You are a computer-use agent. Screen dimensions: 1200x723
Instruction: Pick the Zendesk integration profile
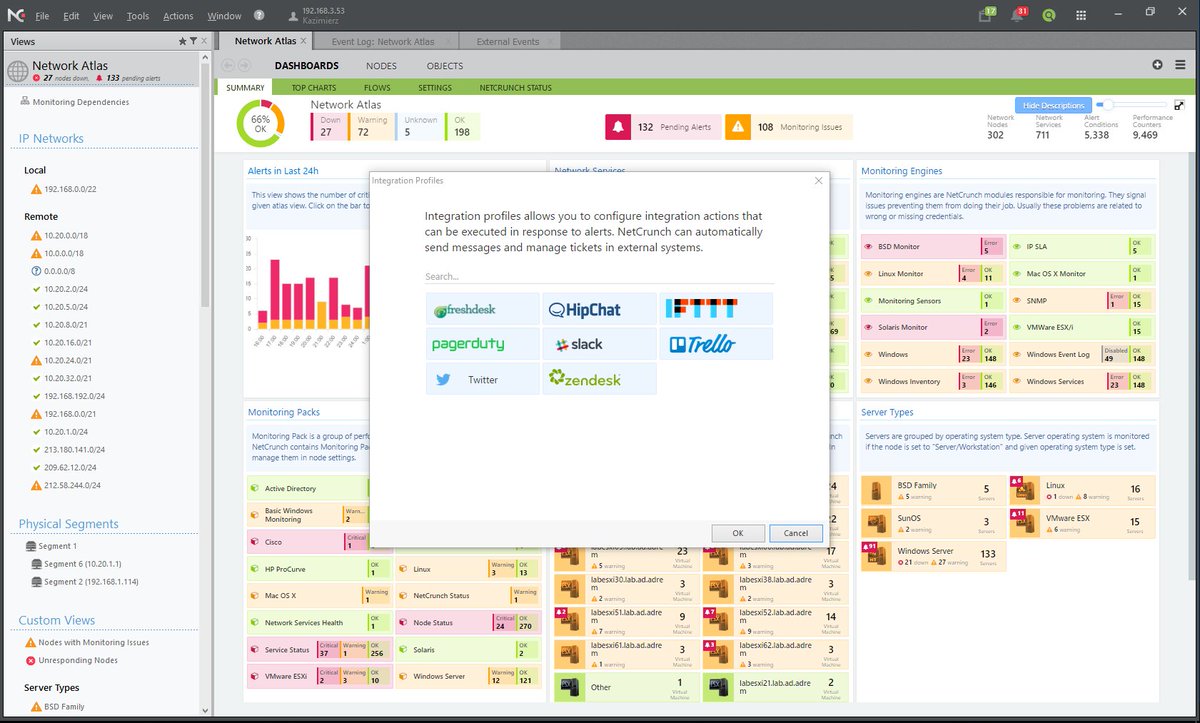click(600, 379)
